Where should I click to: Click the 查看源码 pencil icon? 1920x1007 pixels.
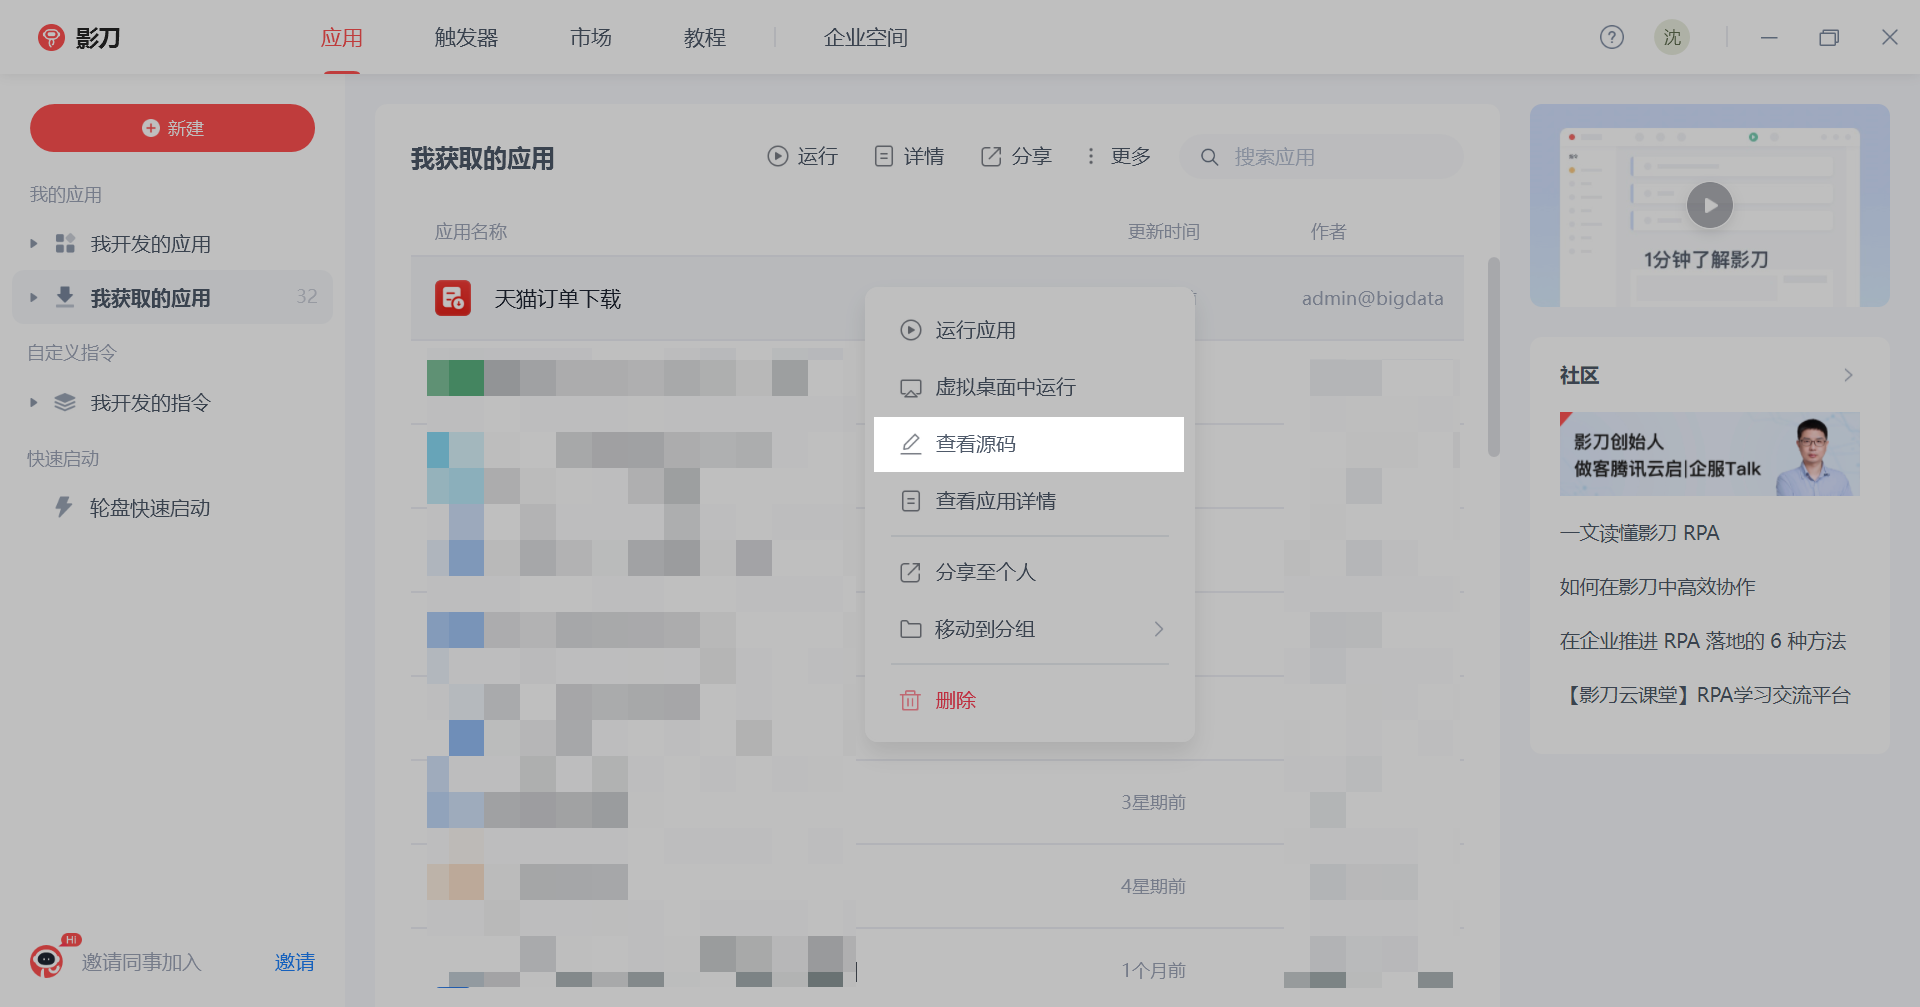pos(910,444)
